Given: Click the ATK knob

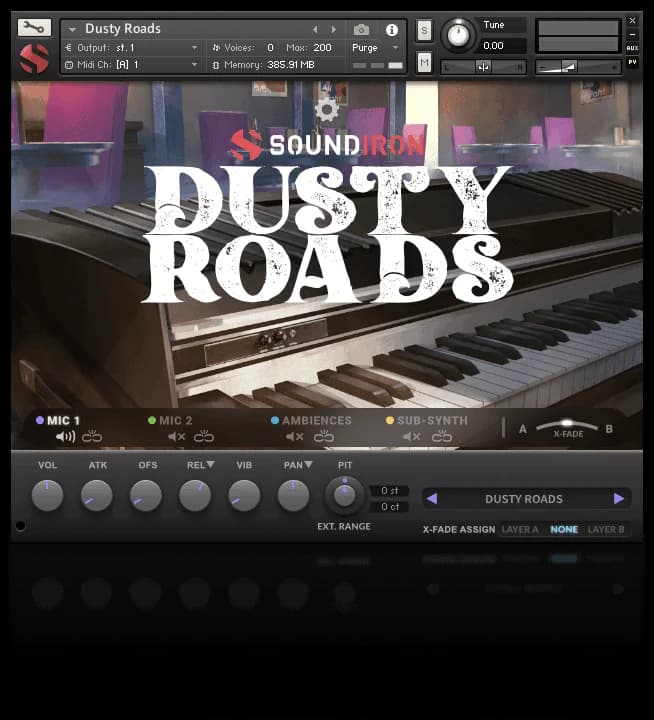Looking at the screenshot, I should point(96,495).
